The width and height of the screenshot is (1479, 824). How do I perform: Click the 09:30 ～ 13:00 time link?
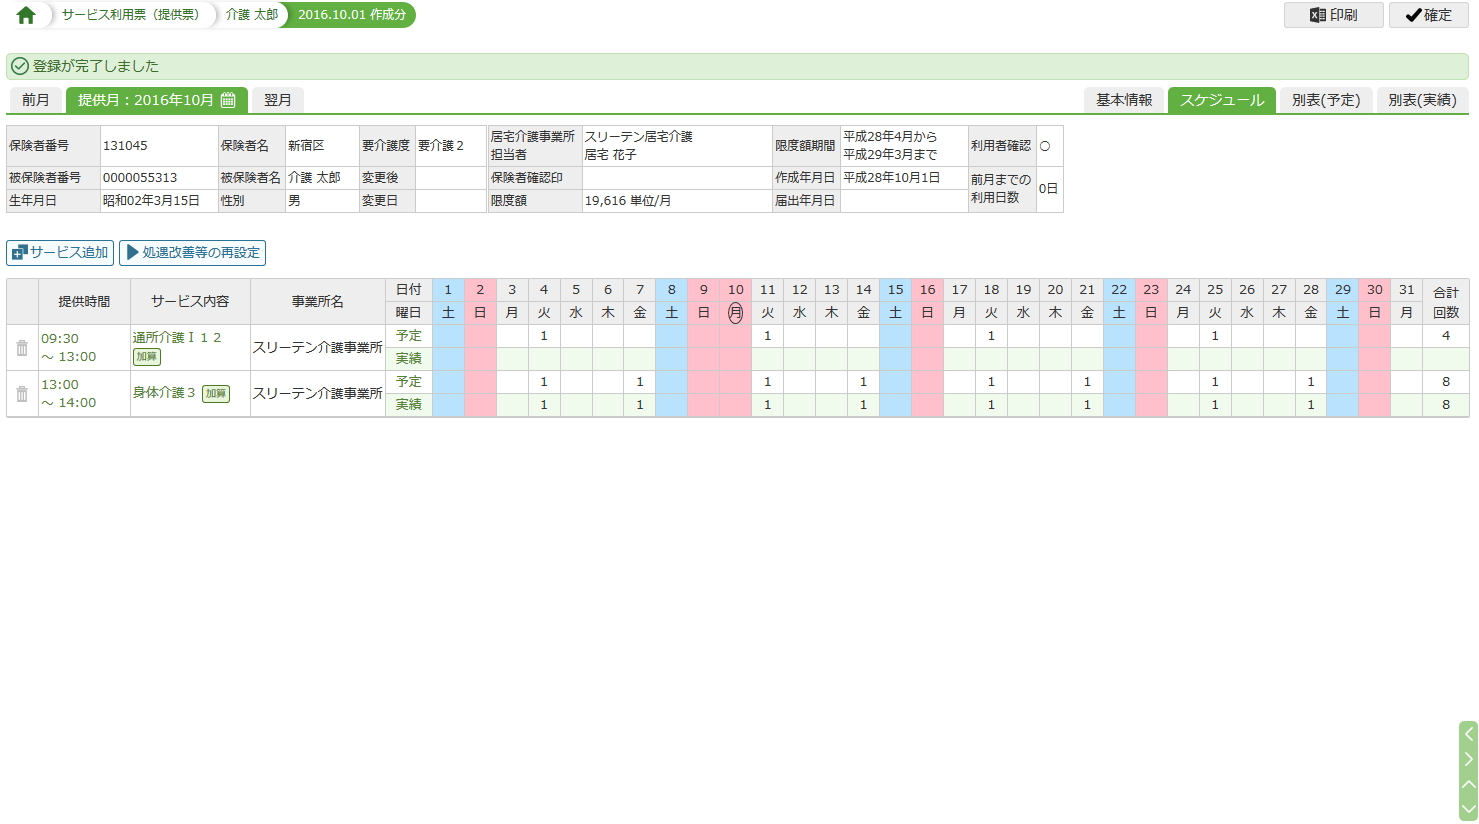pyautogui.click(x=68, y=348)
